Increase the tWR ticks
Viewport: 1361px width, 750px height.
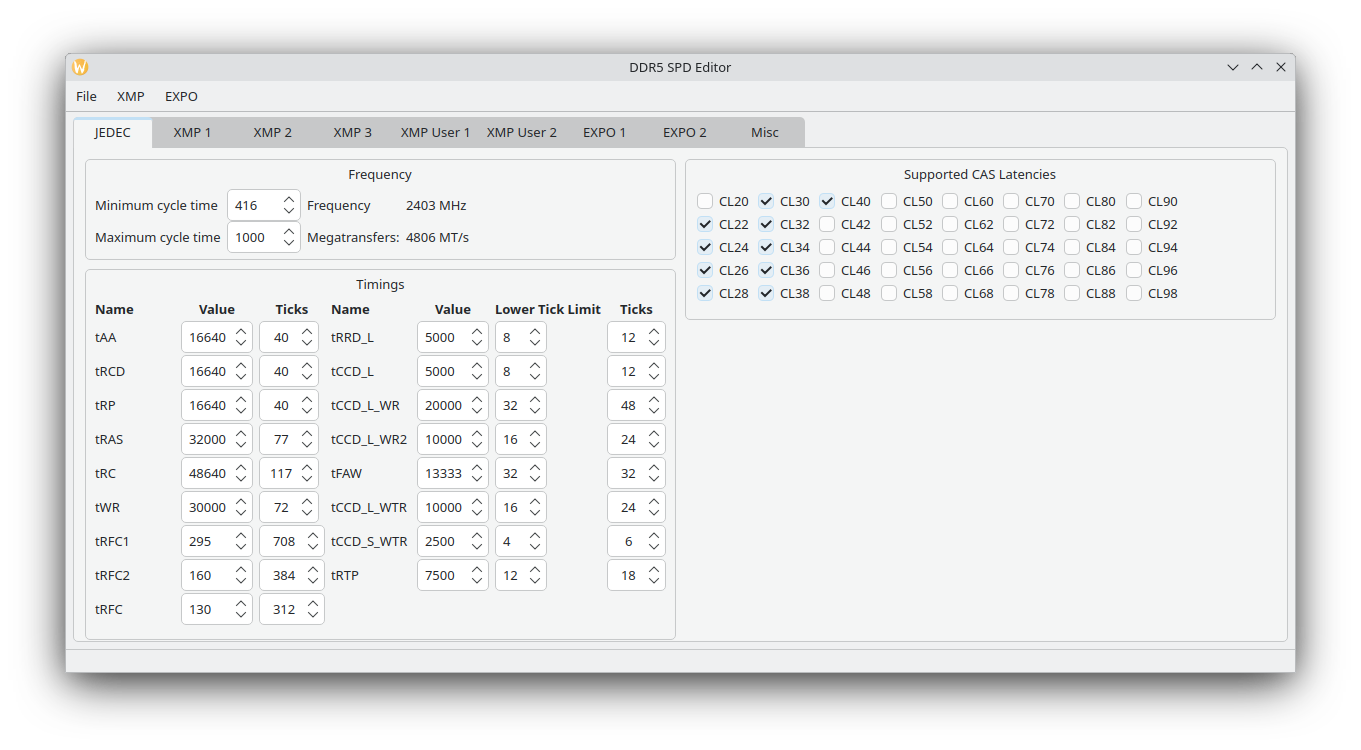(307, 501)
